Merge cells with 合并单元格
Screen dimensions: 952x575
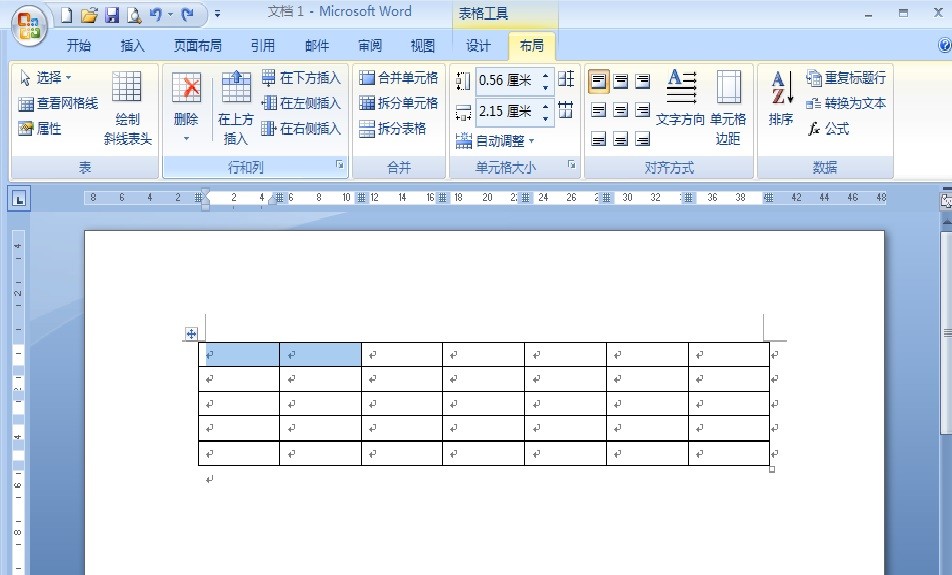click(398, 78)
